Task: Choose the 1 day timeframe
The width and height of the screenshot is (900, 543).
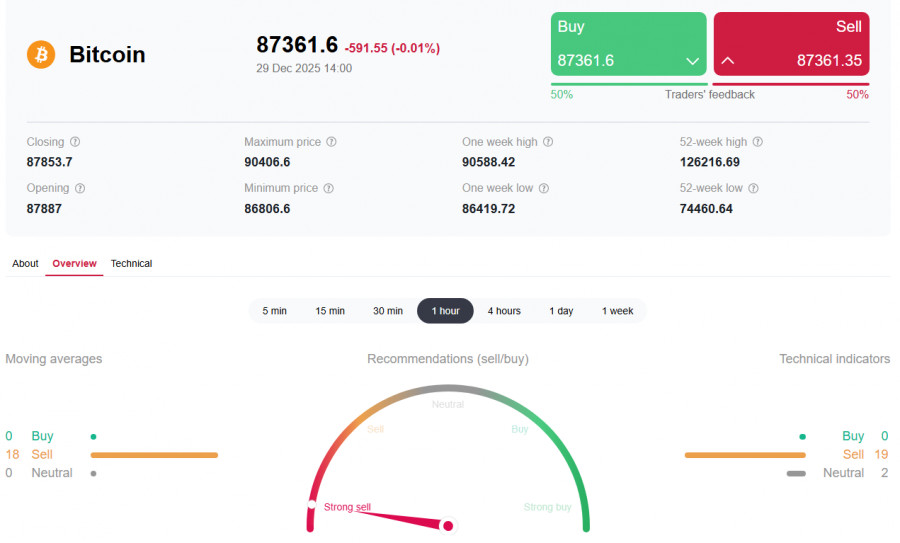Action: [561, 311]
